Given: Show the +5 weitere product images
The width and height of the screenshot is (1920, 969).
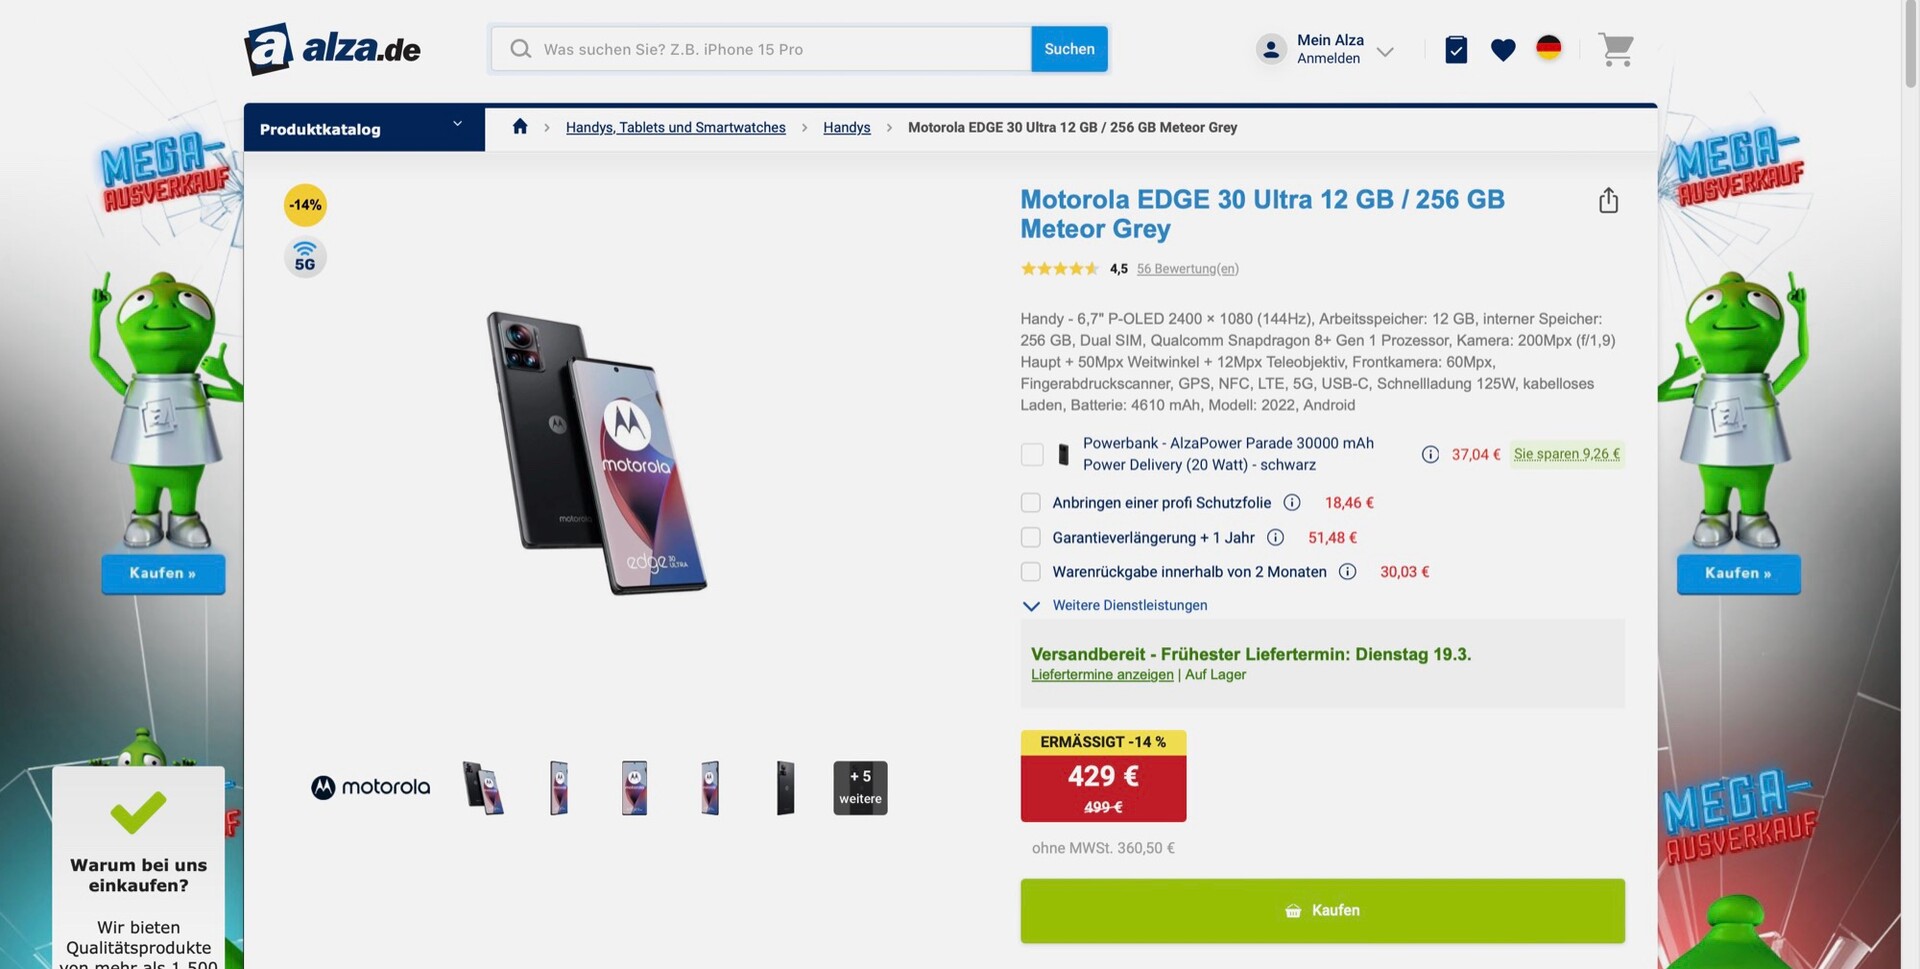Looking at the screenshot, I should click(860, 788).
